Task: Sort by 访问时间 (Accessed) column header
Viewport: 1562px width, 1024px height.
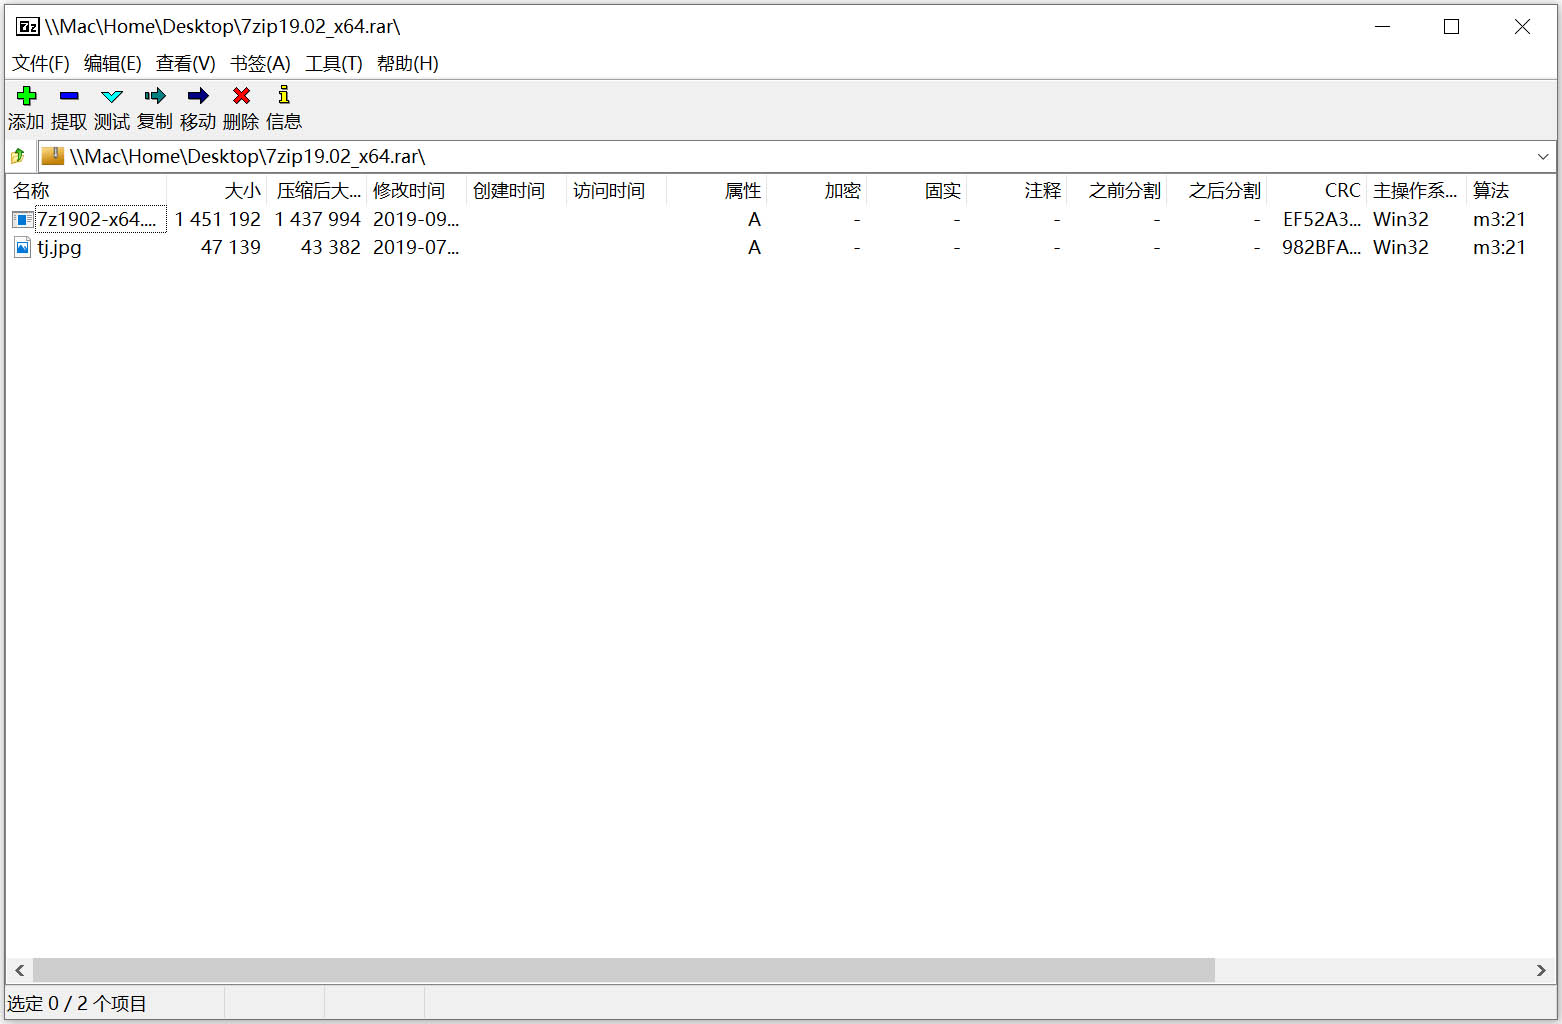Action: coord(617,191)
